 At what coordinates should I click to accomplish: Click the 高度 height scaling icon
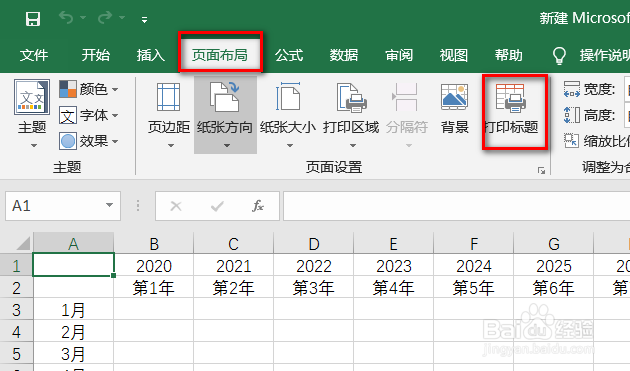pos(572,115)
